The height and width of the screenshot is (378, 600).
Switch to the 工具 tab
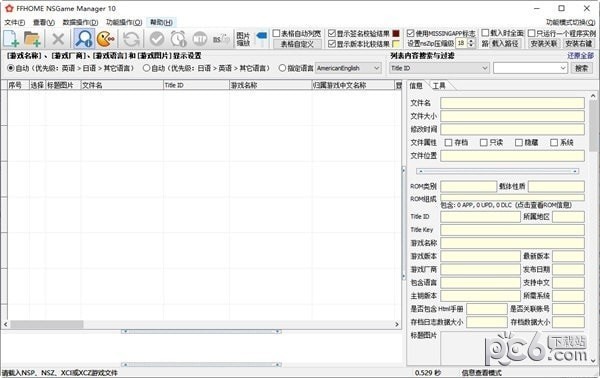439,85
